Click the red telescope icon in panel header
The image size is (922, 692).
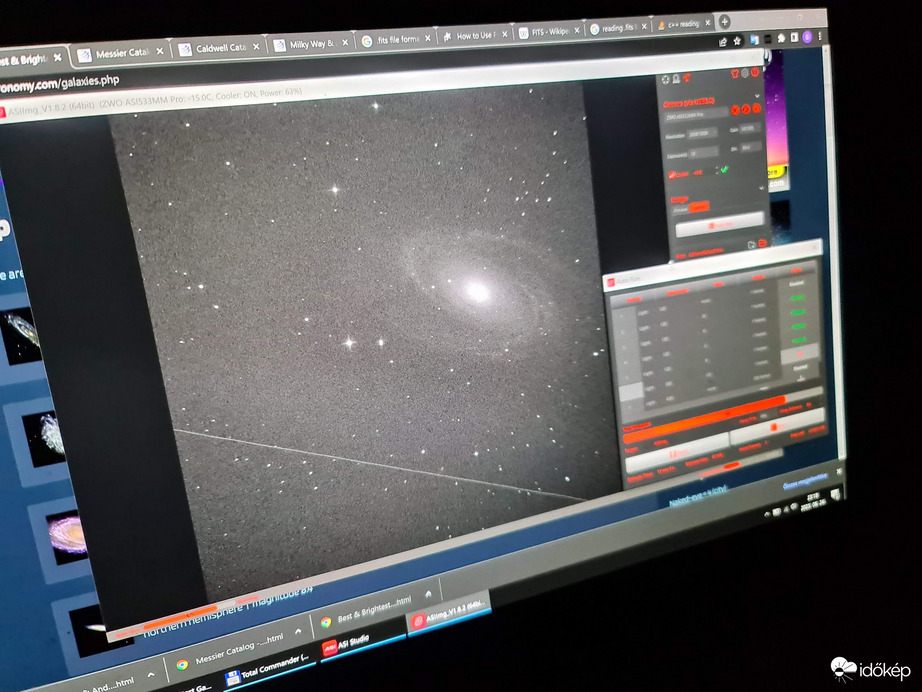coord(687,78)
